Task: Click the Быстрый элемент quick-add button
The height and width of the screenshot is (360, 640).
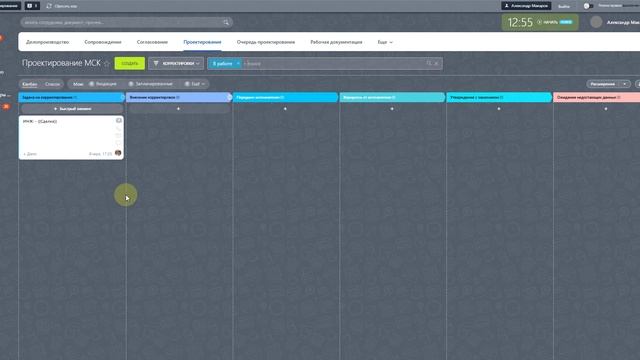Action: tap(72, 109)
